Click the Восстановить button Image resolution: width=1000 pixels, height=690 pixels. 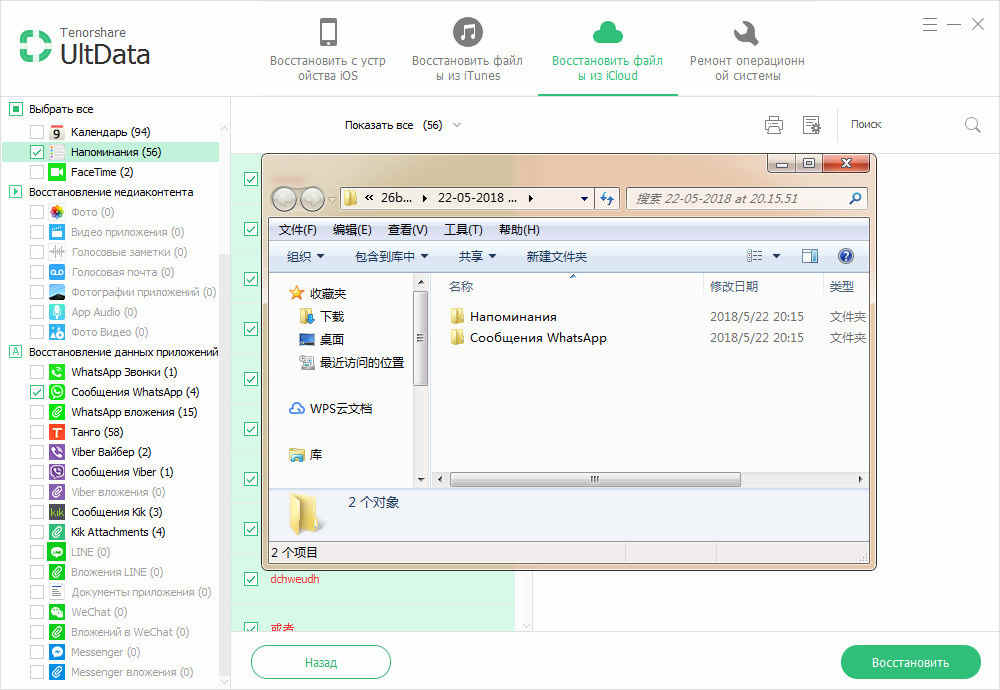[x=910, y=663]
